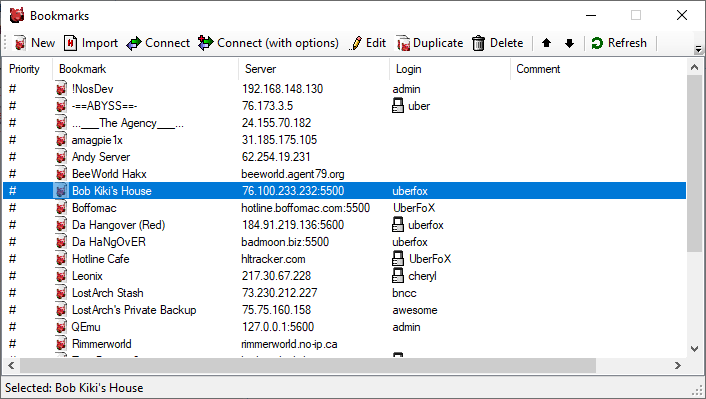Click the bncc login cell
Screen dimensions: 706x399
(404, 293)
